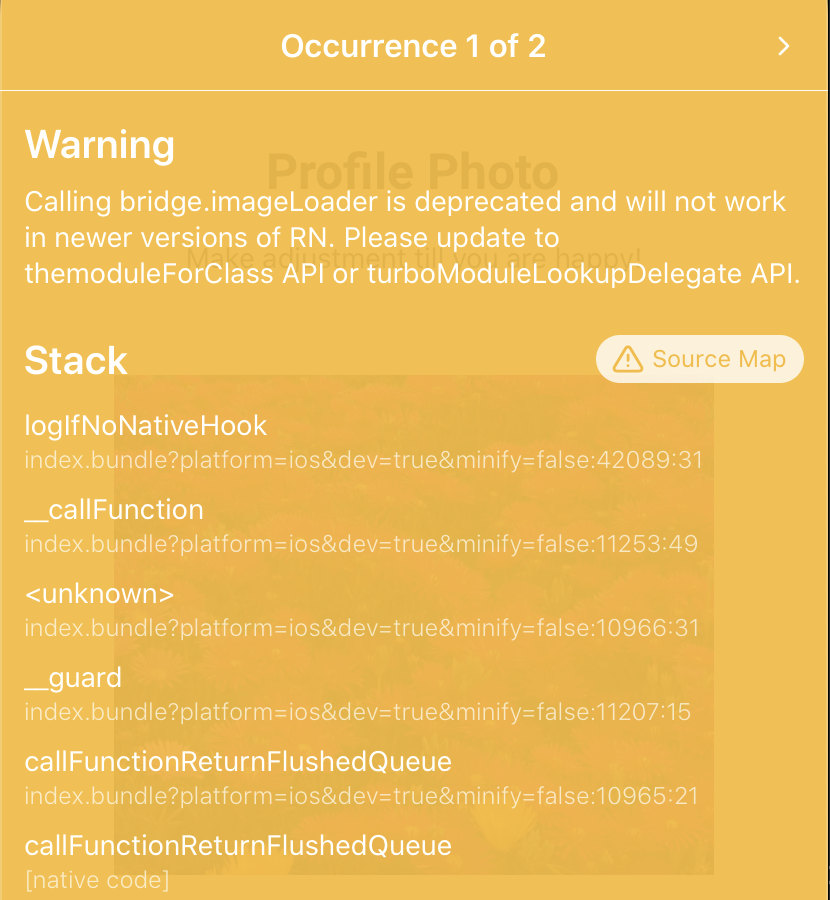Select the callFunctionReturnFlushedQueue [native code] frame
Screen dimensions: 830x900
(x=236, y=846)
